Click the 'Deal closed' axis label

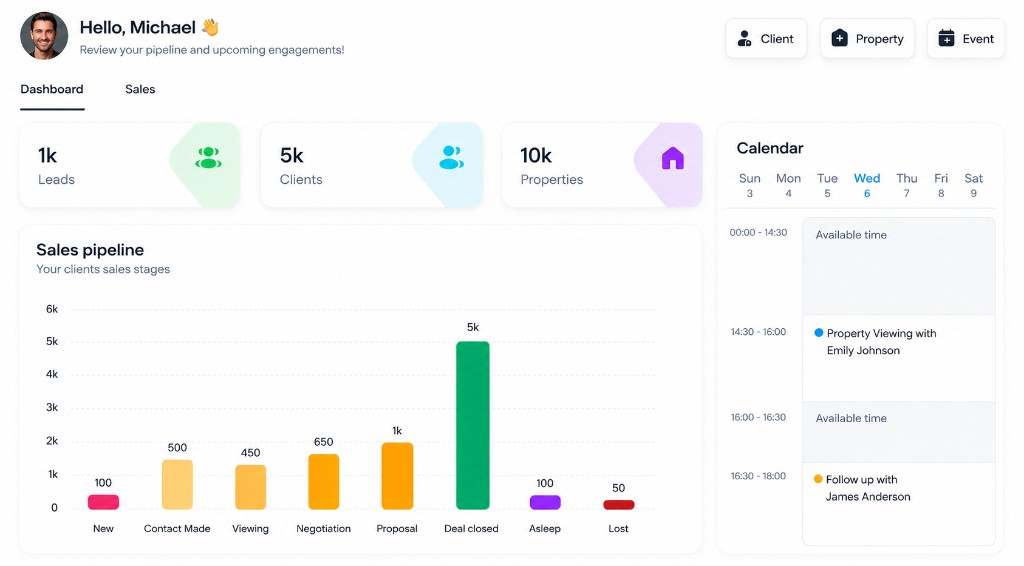pos(471,529)
